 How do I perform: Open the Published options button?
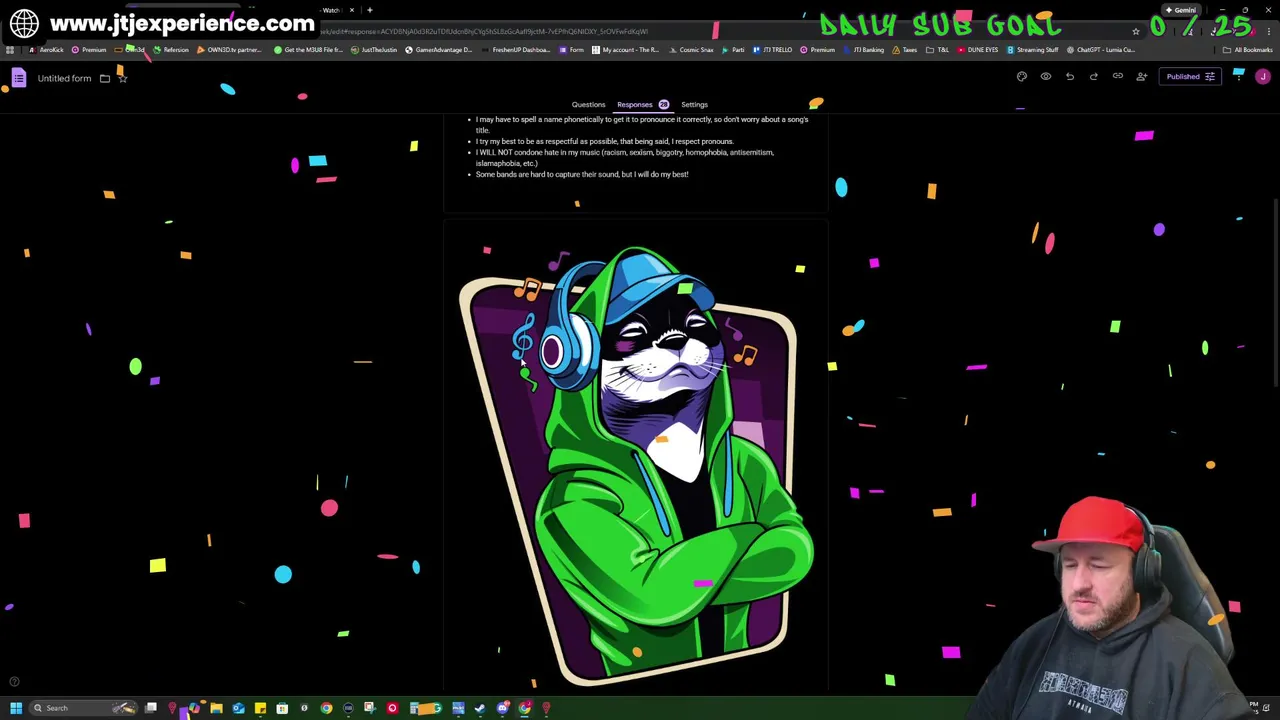1190,76
